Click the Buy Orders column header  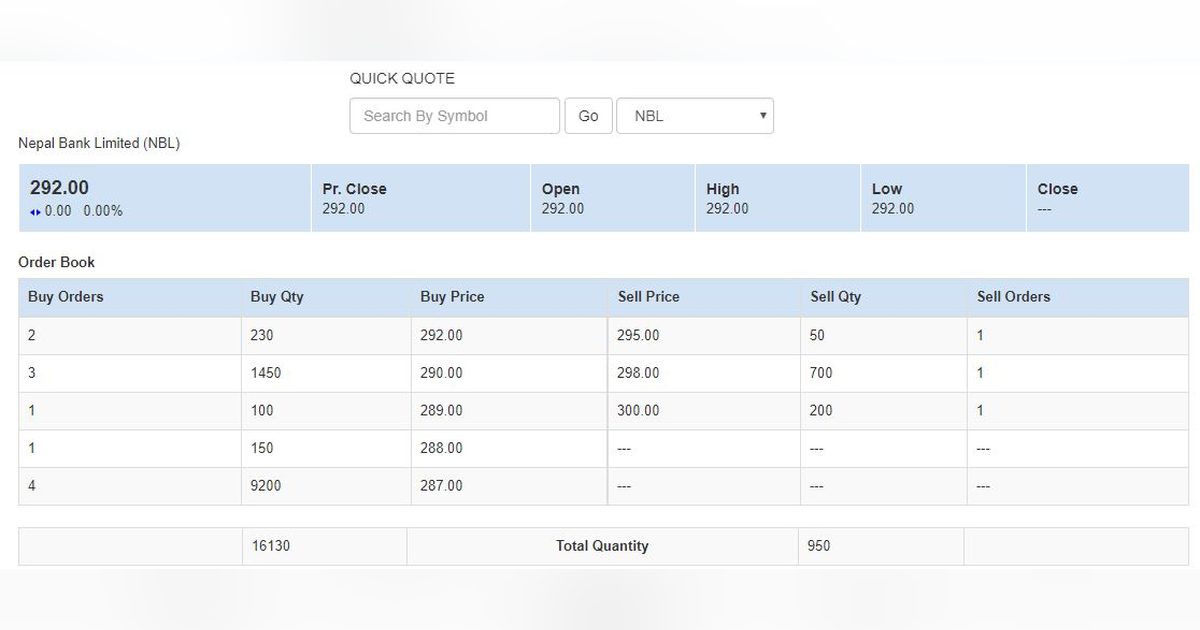coord(66,297)
